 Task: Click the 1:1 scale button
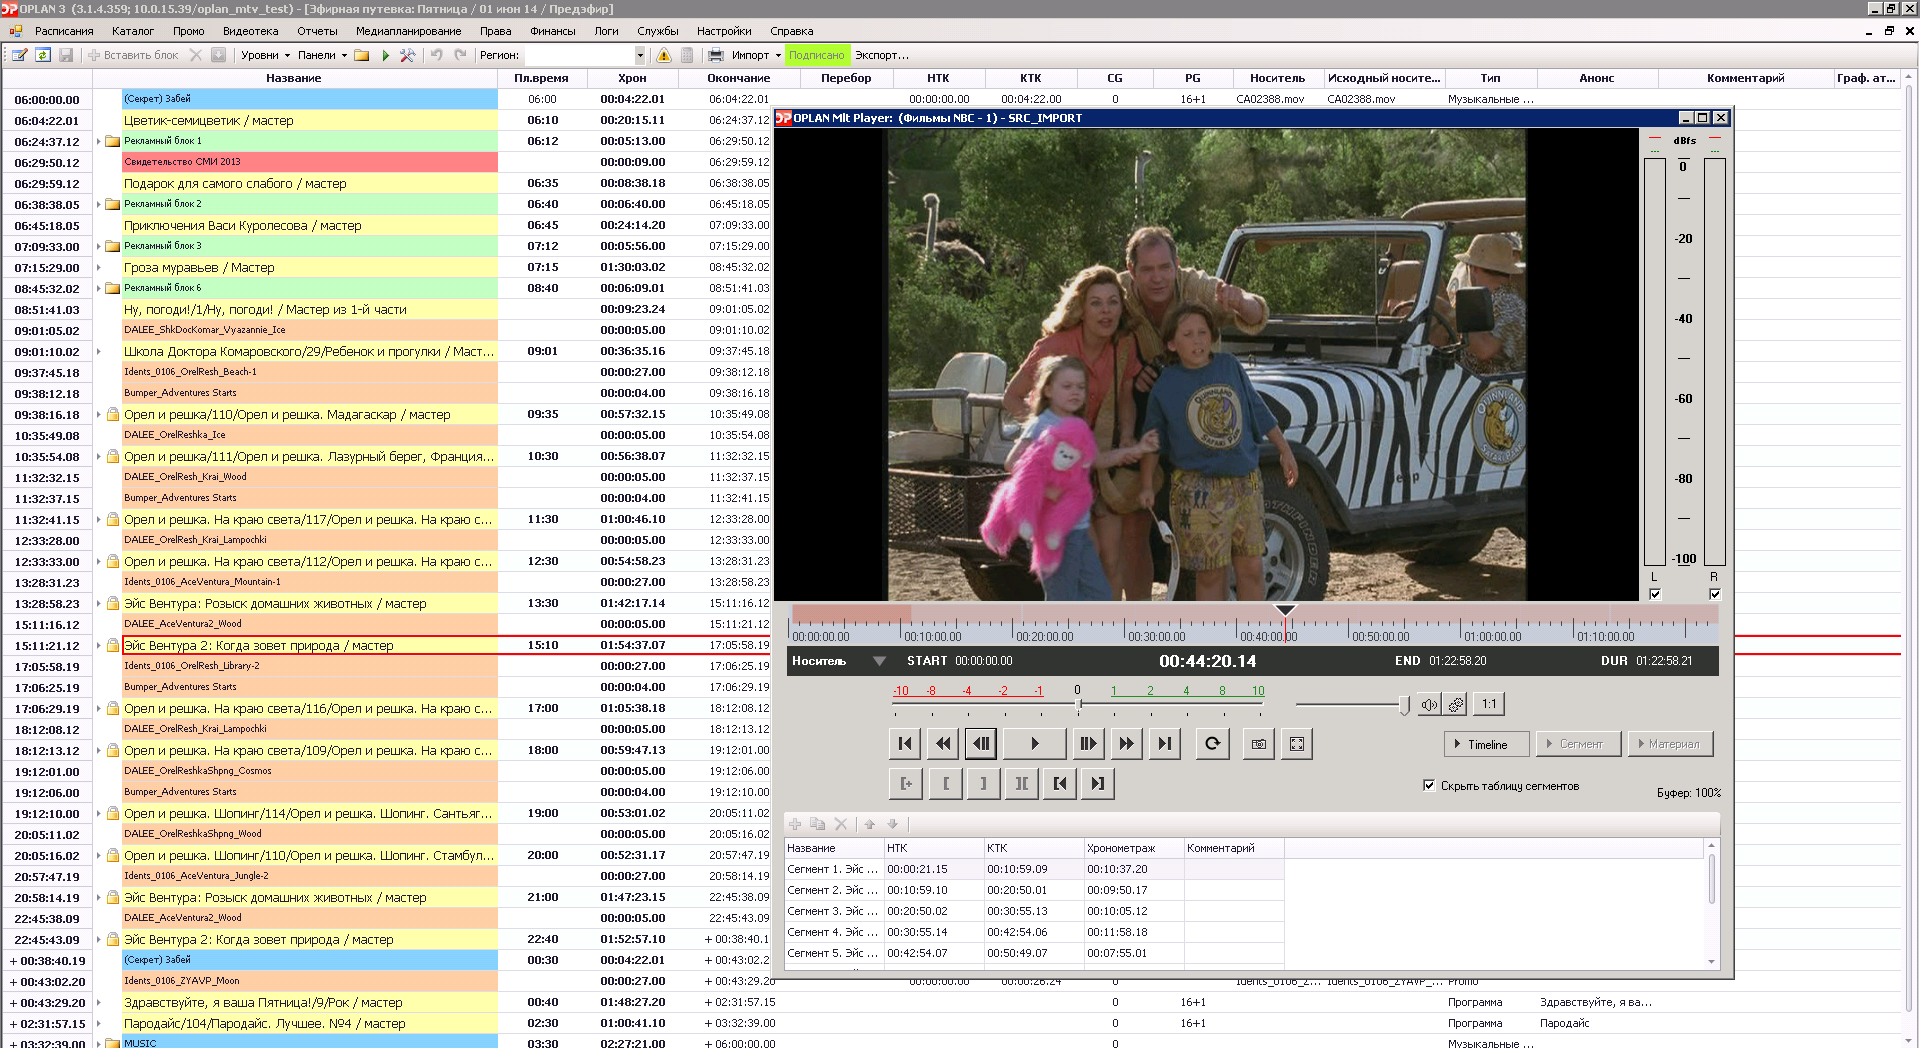[1489, 704]
